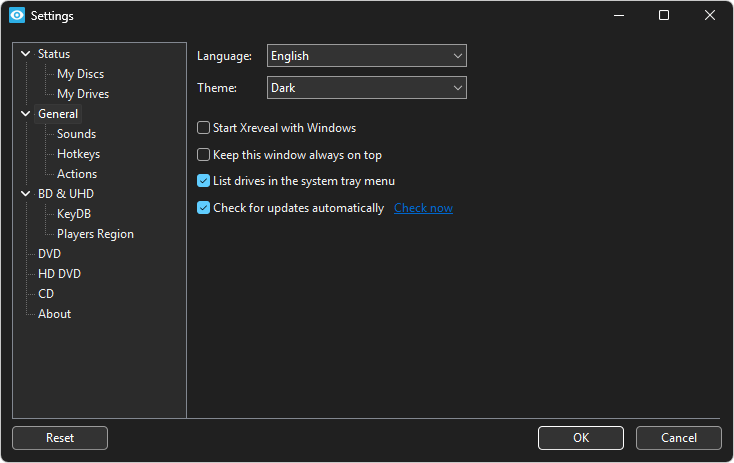Viewport: 734px width, 463px height.
Task: Select My Discs in the sidebar
Action: pyautogui.click(x=80, y=74)
